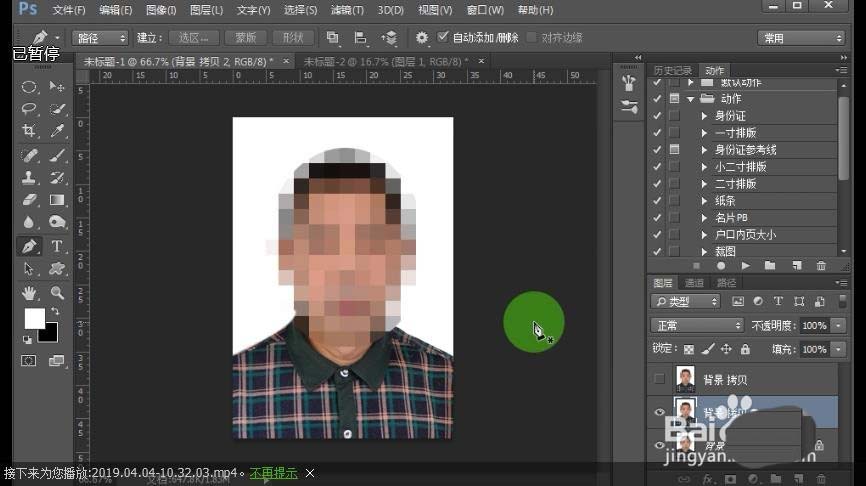Select the Elliptical Marquee tool
The image size is (866, 486).
tap(29, 87)
